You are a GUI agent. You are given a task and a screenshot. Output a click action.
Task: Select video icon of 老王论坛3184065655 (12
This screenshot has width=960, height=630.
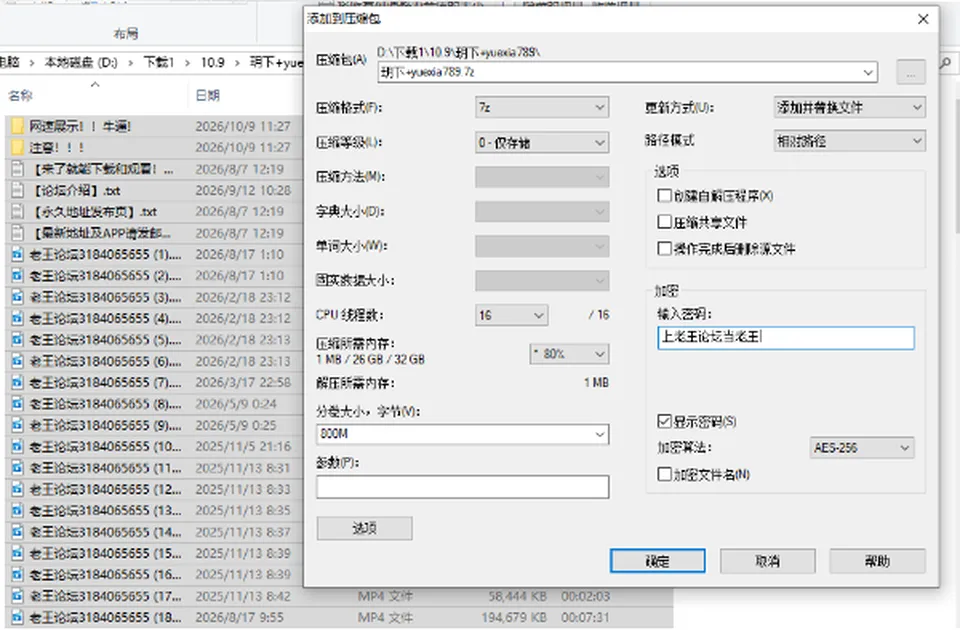[18, 489]
